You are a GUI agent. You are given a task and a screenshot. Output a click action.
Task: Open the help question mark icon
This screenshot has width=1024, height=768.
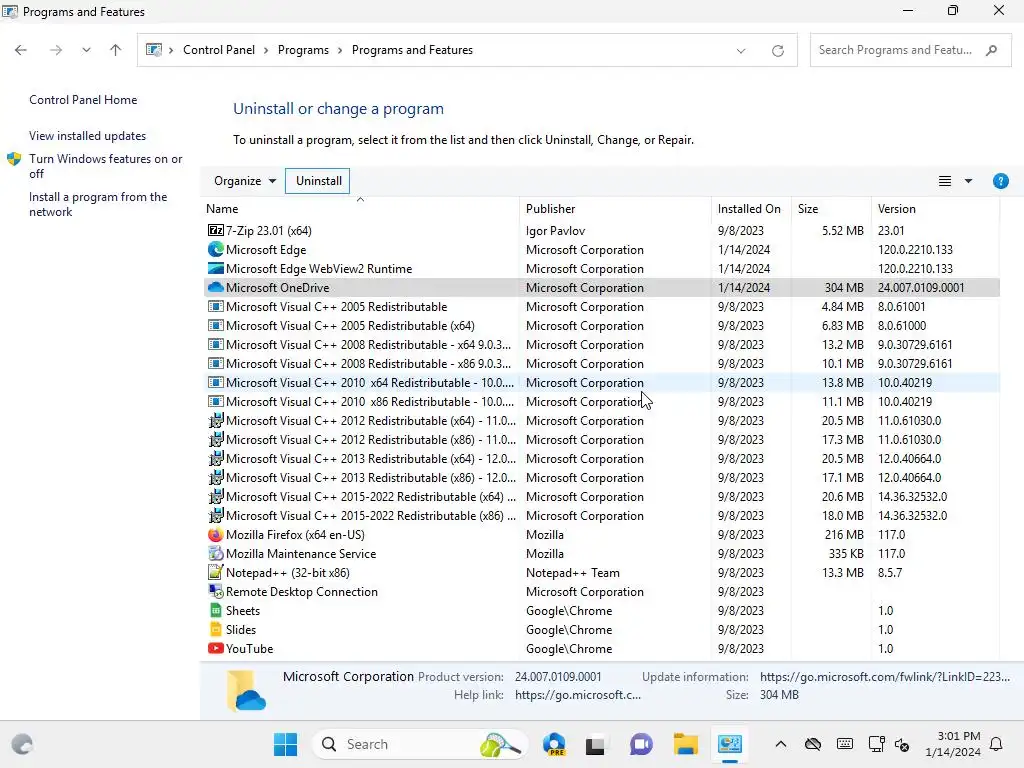(x=1000, y=181)
